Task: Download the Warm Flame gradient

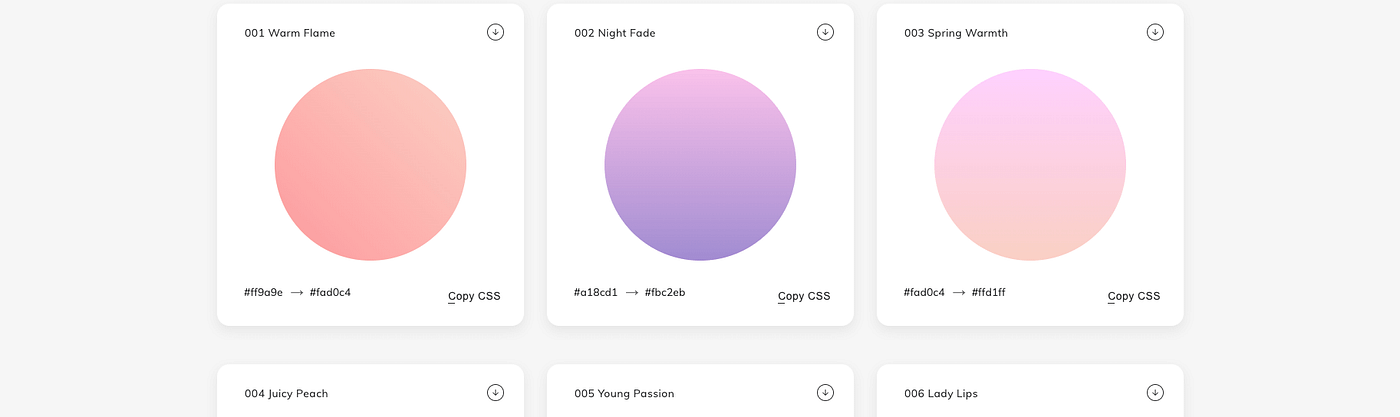Action: [495, 32]
